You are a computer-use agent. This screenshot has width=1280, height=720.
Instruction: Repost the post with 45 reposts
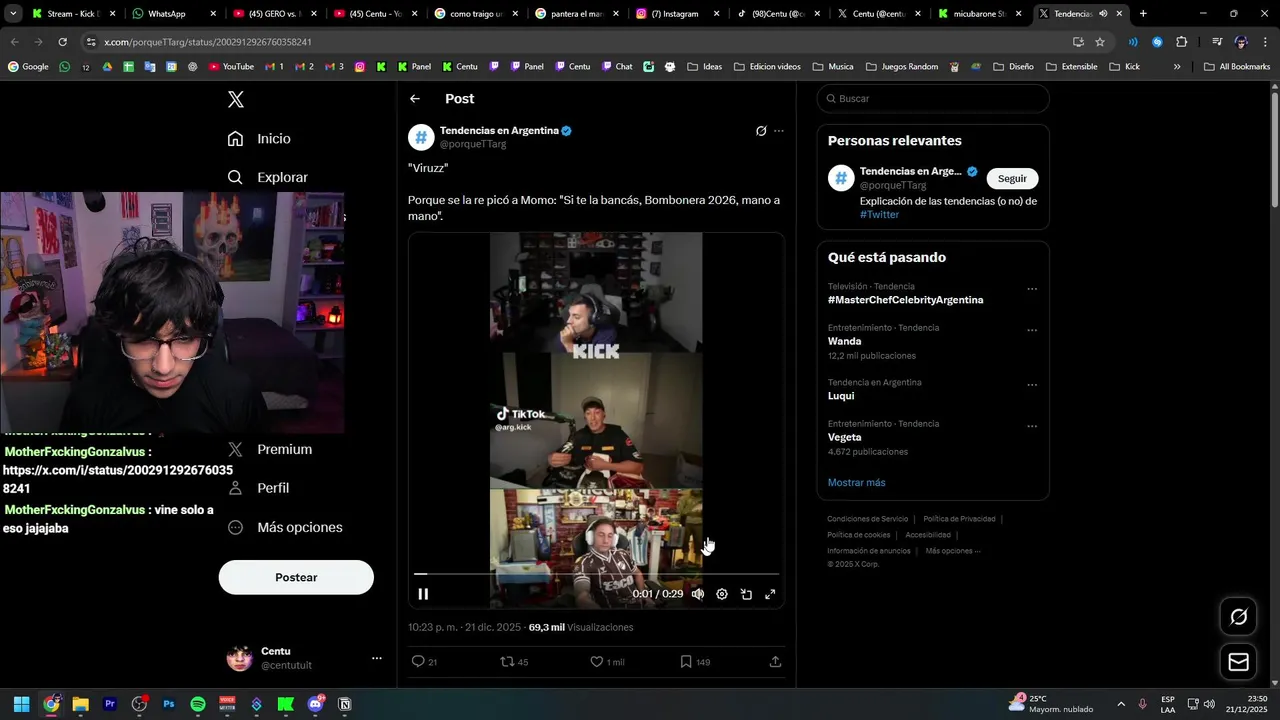514,662
